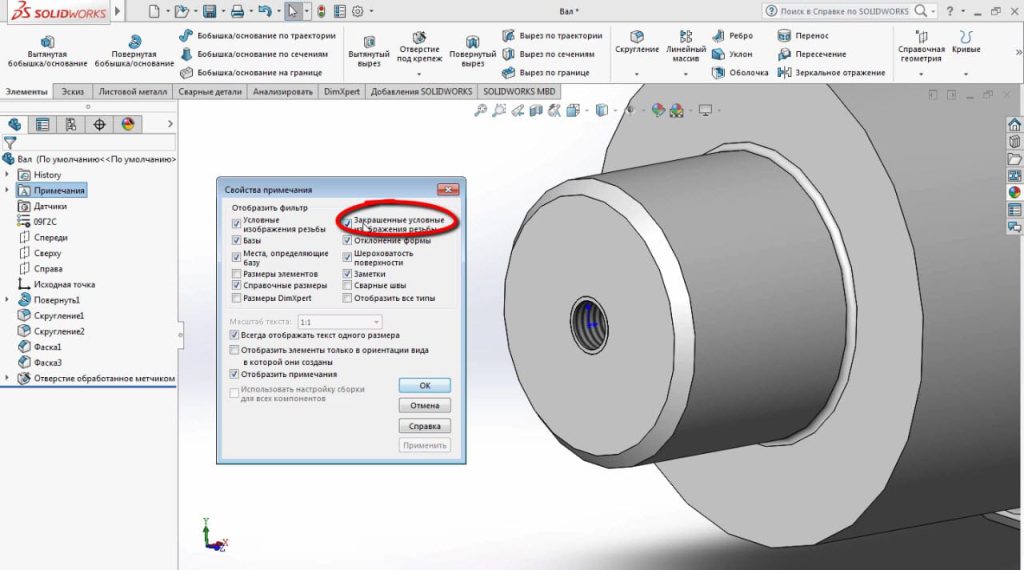This screenshot has width=1024, height=570.
Task: Open the ConfigurationManager tab icon
Action: tap(71, 124)
